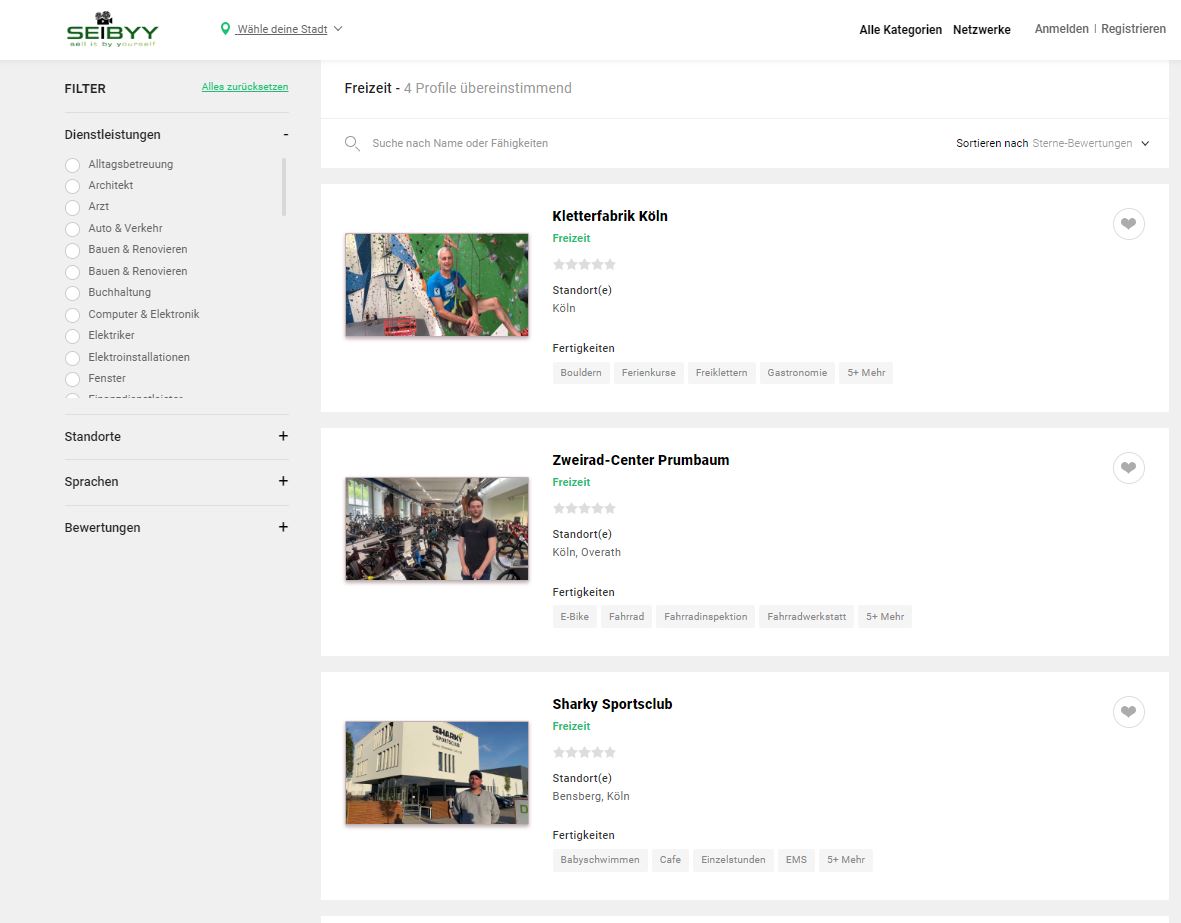Select the Elektriker filter option

coord(72,336)
